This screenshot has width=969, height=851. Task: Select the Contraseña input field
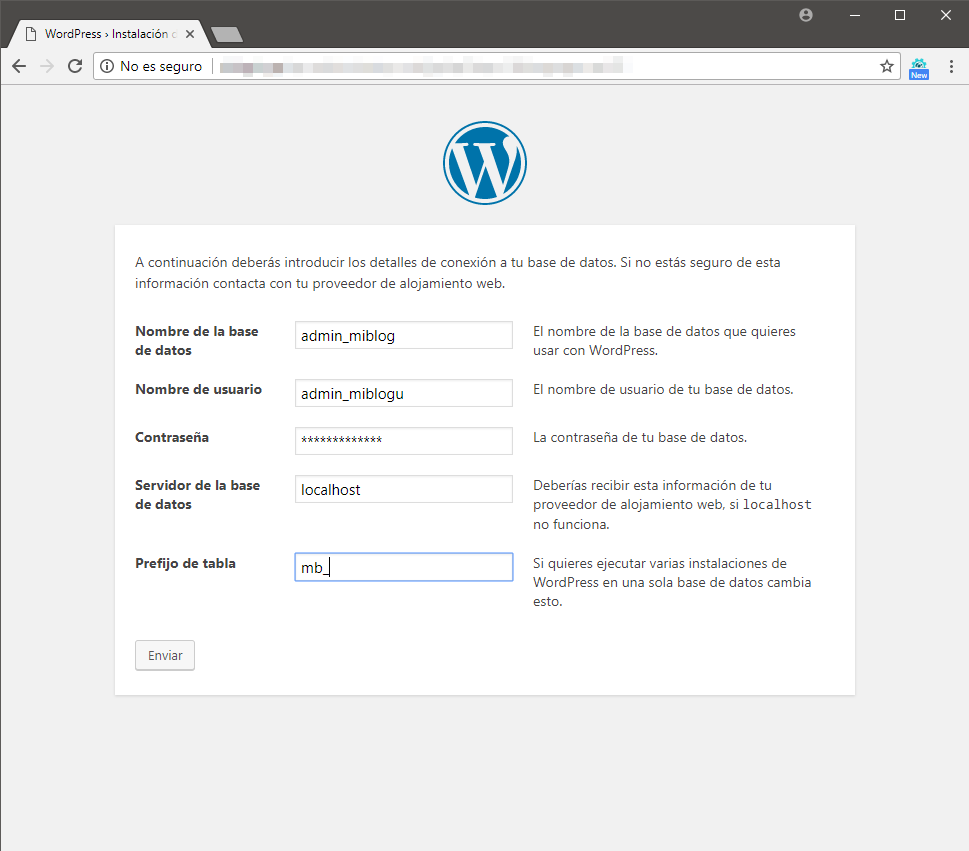point(404,441)
